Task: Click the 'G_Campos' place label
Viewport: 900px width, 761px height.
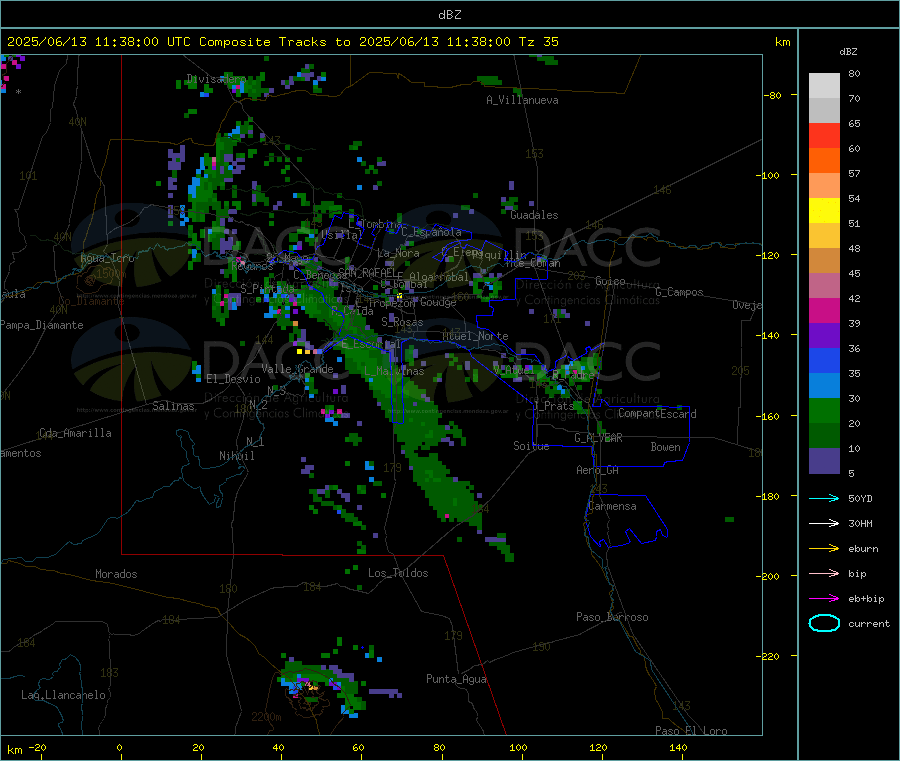Action: point(679,292)
